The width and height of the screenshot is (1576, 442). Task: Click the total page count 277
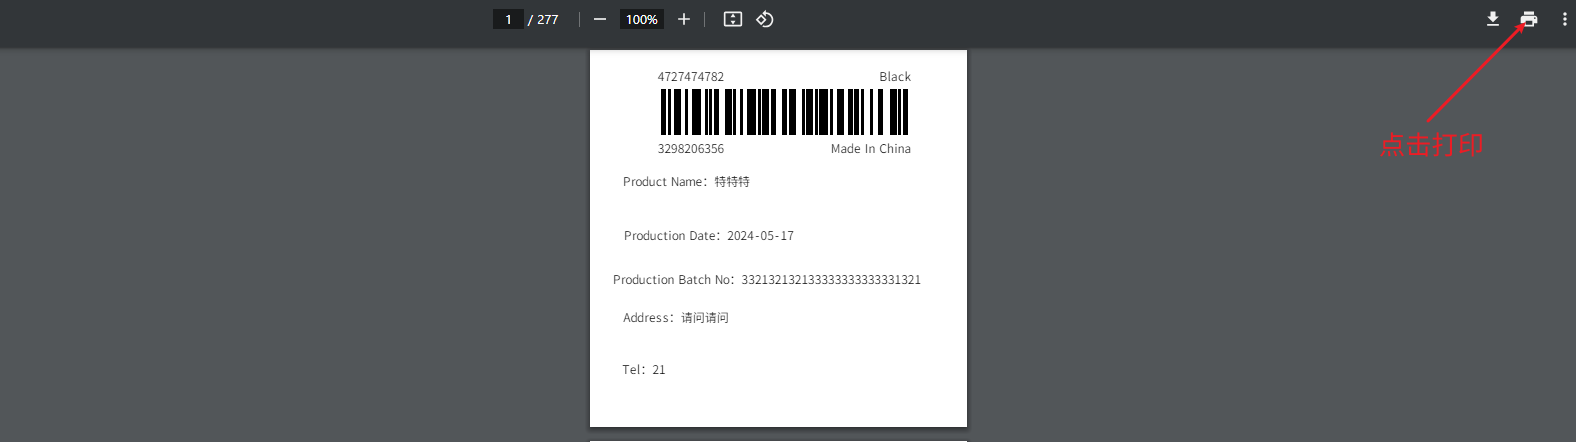coord(547,19)
